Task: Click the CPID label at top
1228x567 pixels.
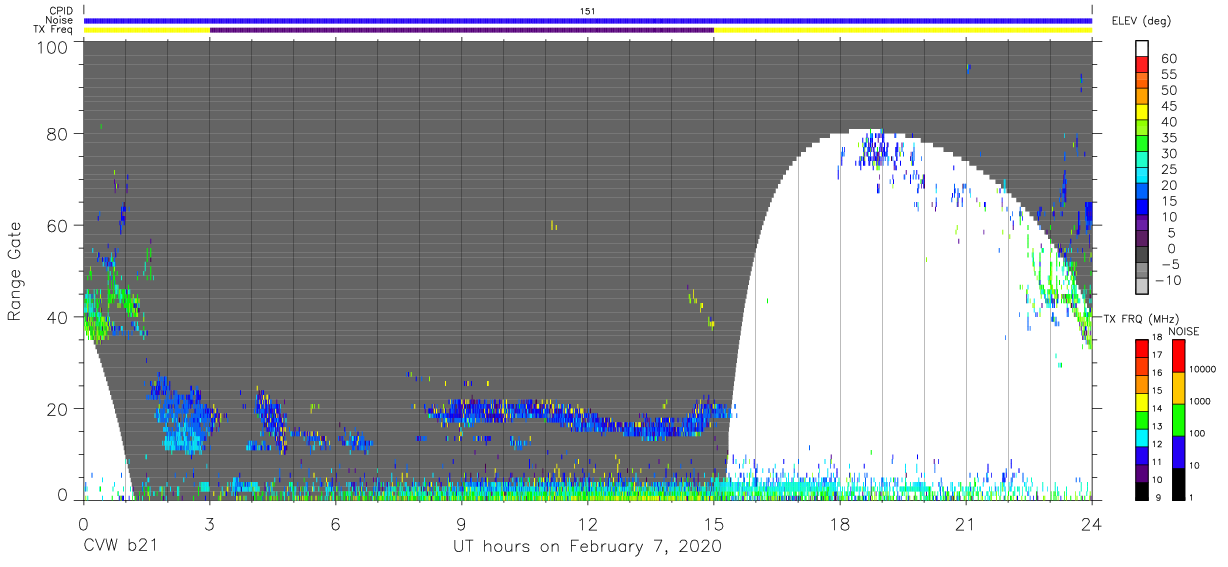Action: click(x=60, y=10)
